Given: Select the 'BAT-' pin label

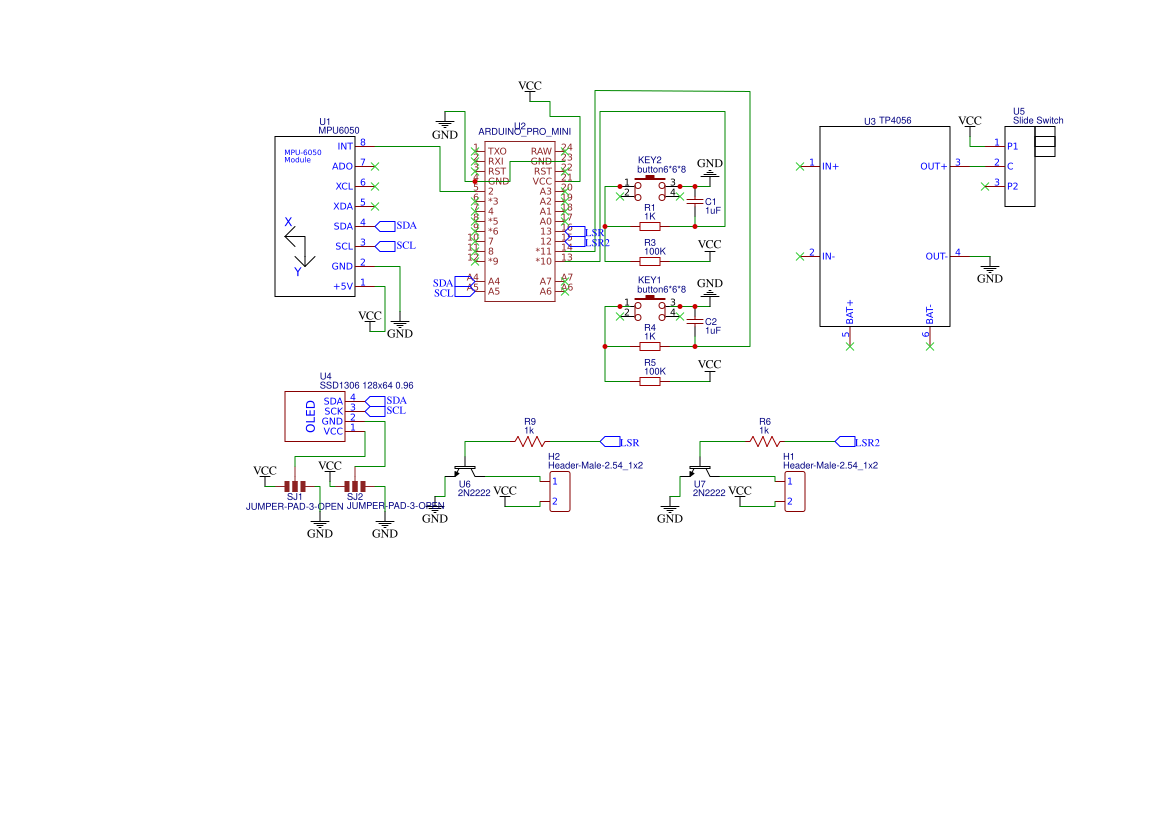Looking at the screenshot, I should point(930,315).
